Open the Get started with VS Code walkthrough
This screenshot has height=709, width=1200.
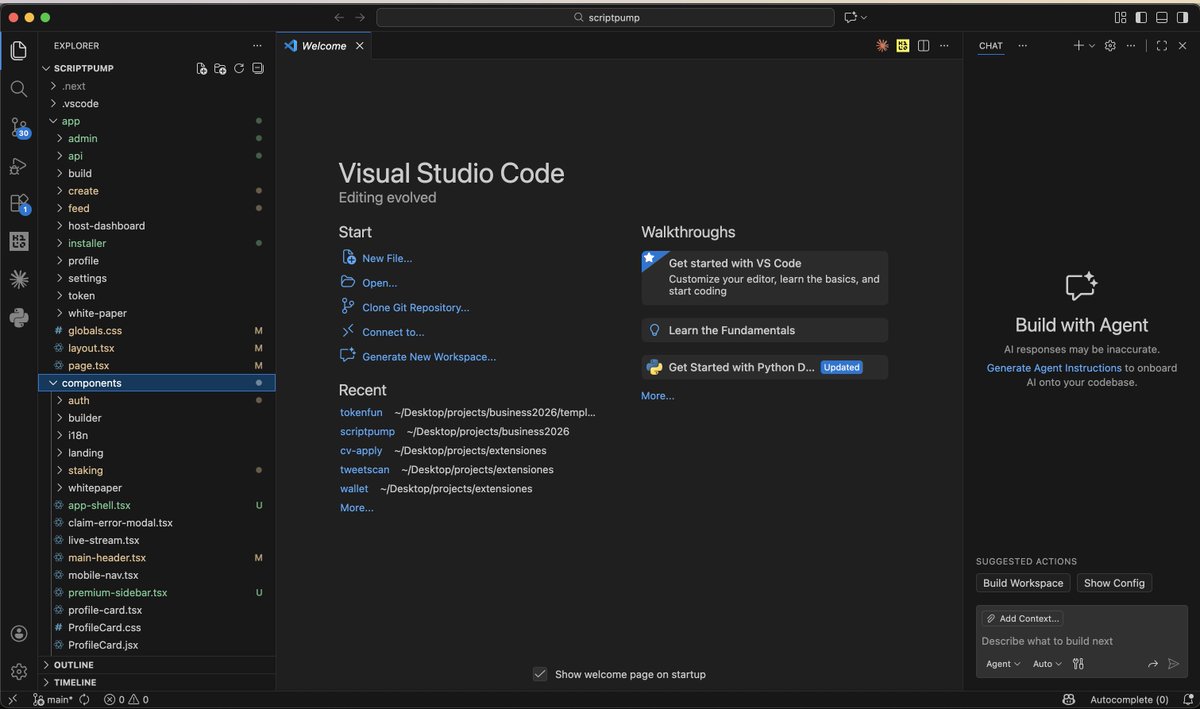pos(765,277)
